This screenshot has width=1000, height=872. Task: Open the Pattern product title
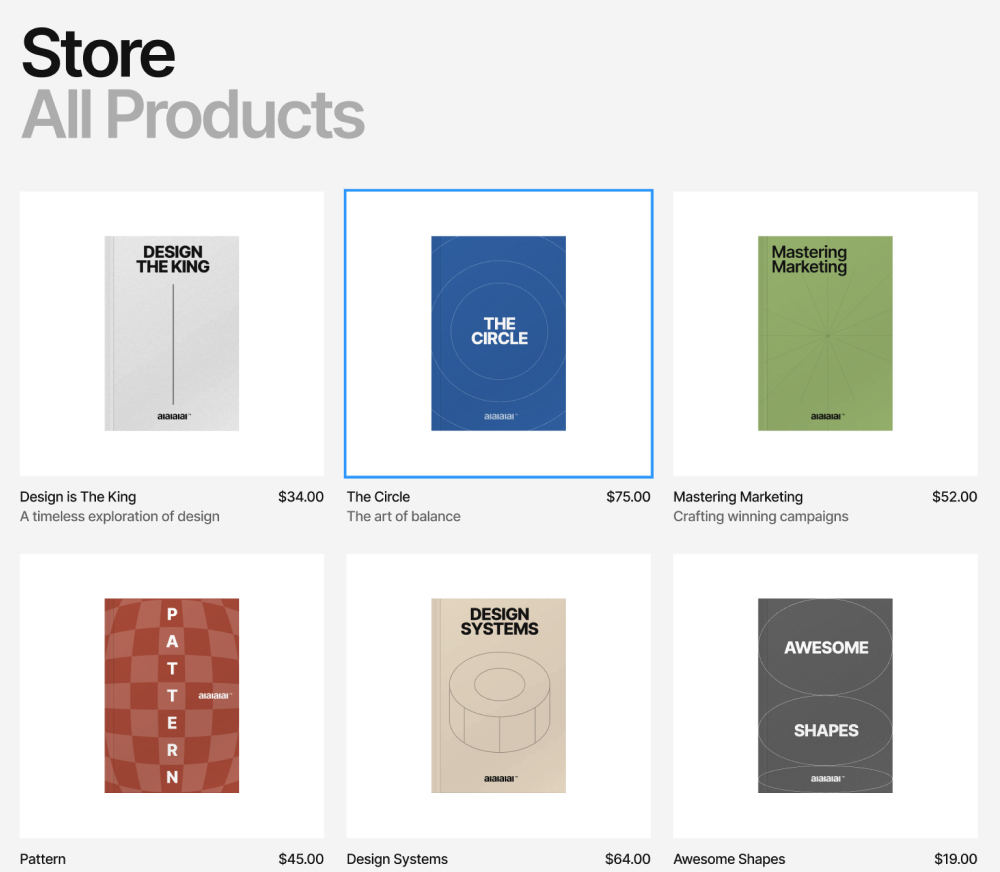coord(43,859)
